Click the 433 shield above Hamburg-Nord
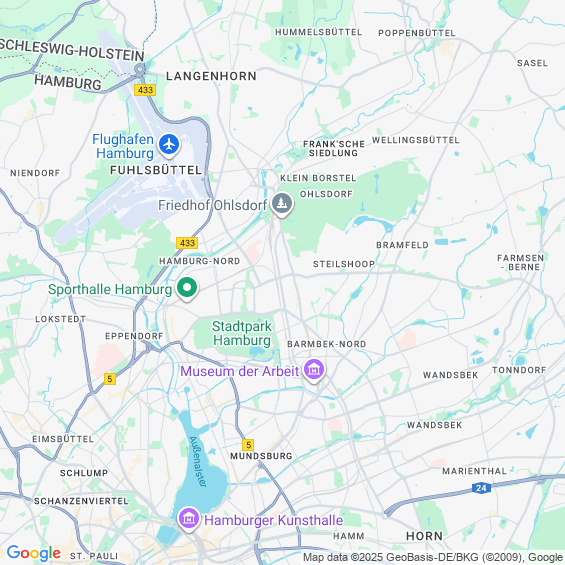 tap(187, 243)
